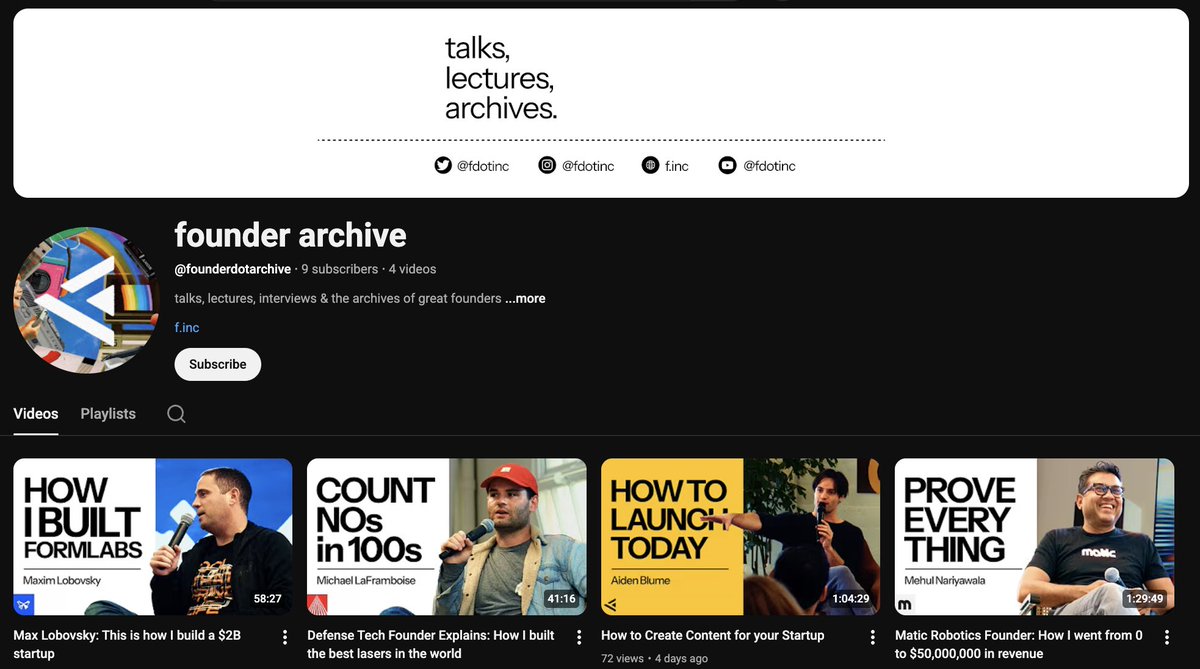Image resolution: width=1200 pixels, height=669 pixels.
Task: Subscribe to founder archive channel
Action: (x=217, y=364)
